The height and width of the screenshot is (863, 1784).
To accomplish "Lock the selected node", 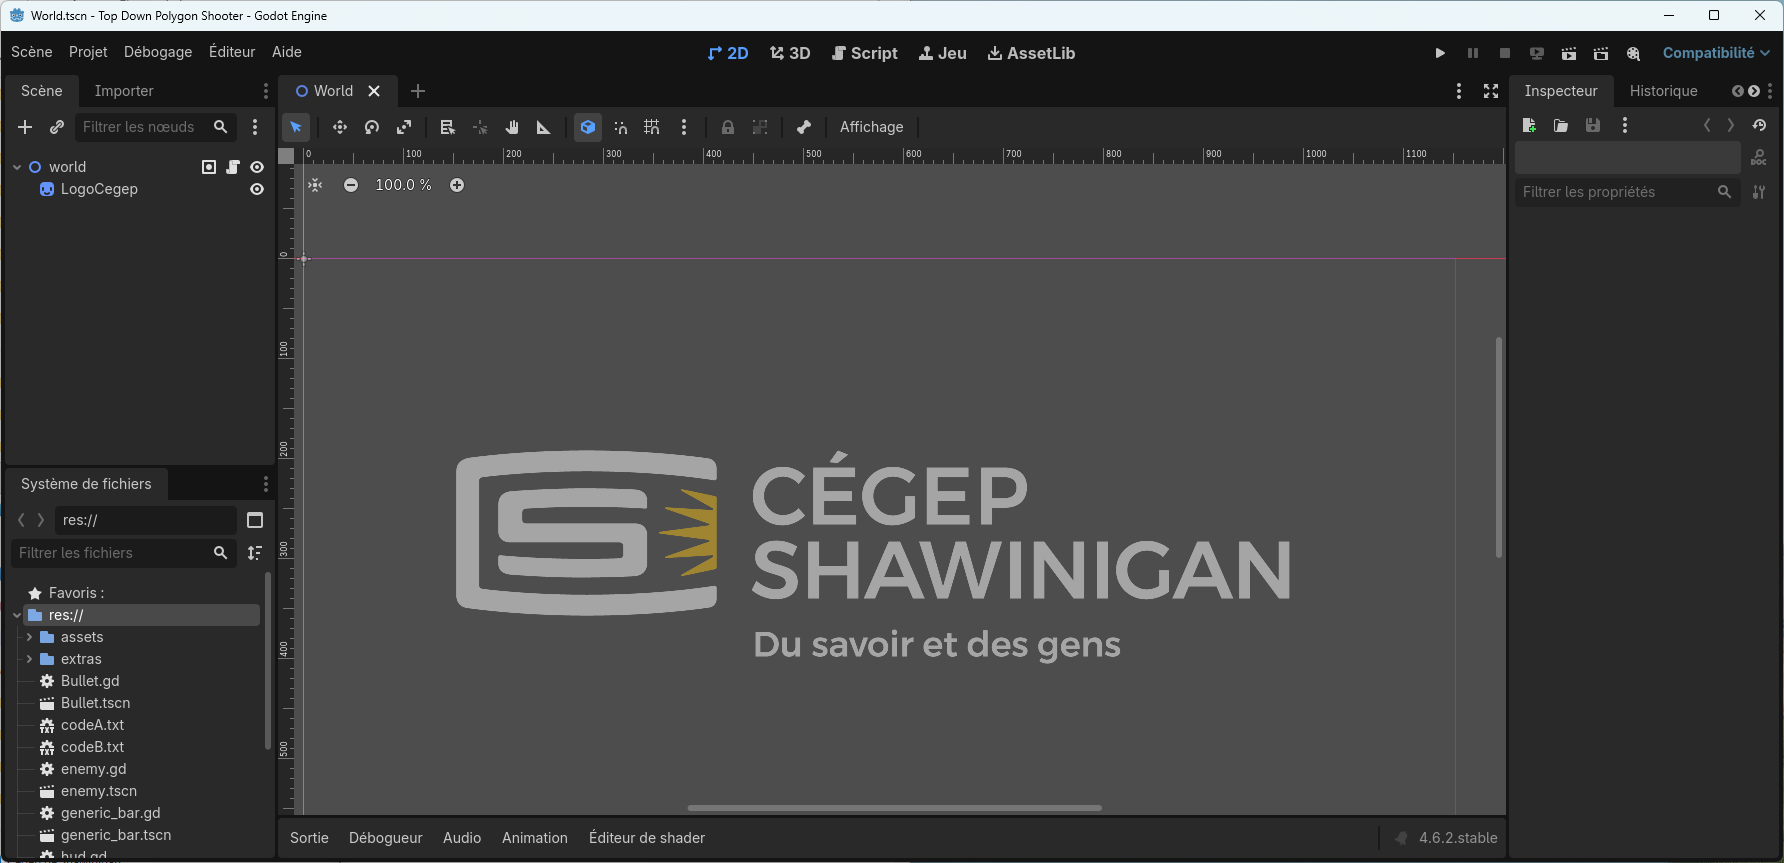I will pyautogui.click(x=728, y=127).
